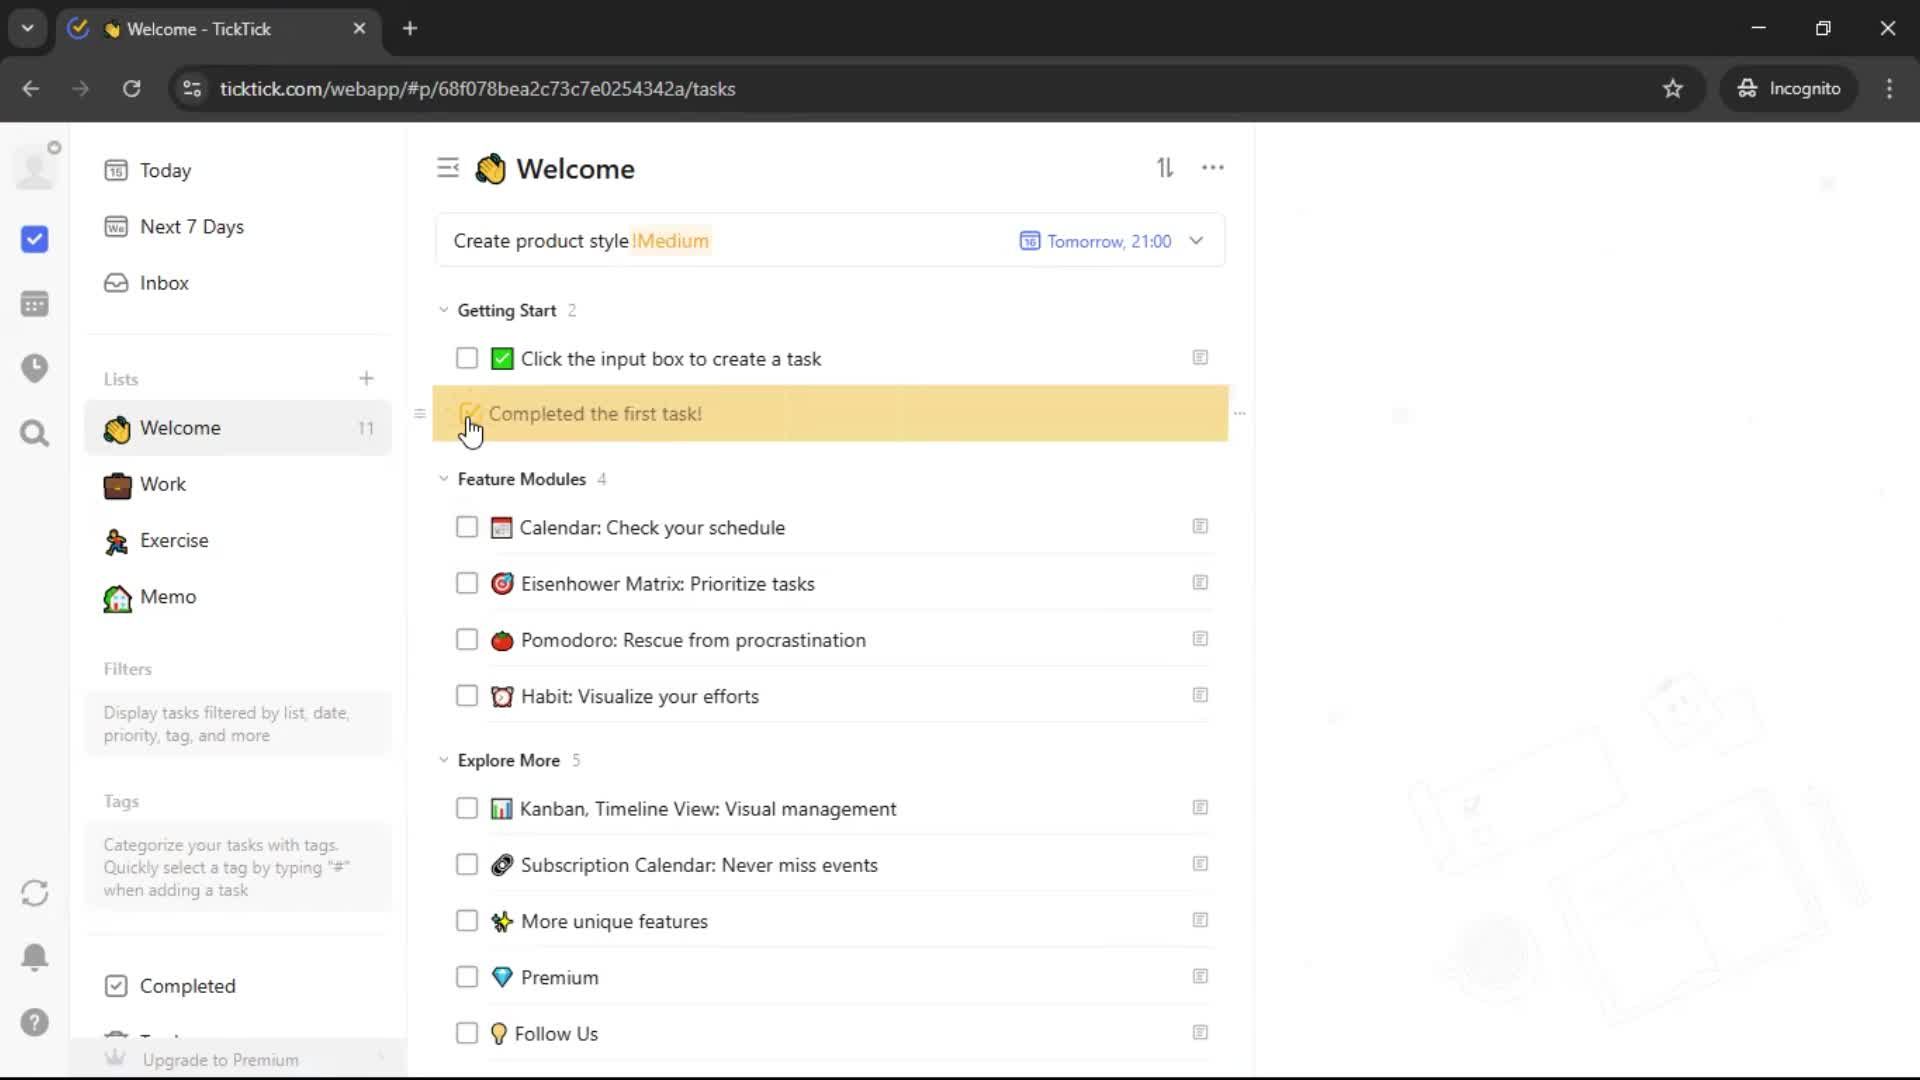The image size is (1920, 1080).
Task: Open the Pomodoro focus clock icon
Action: (x=34, y=368)
